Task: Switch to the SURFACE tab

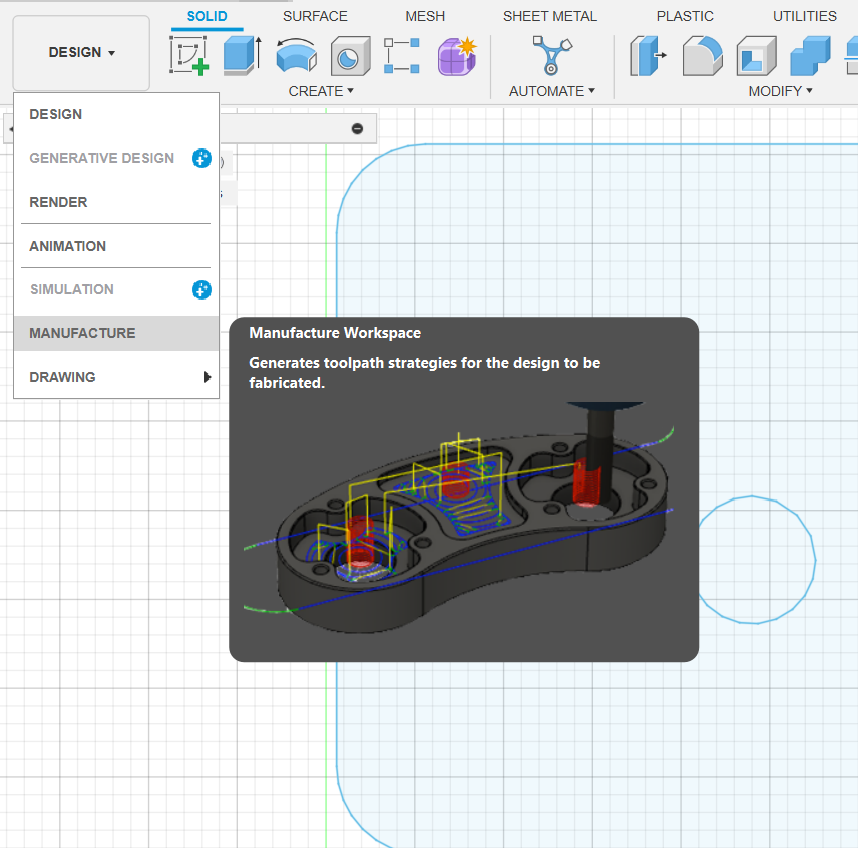Action: coord(315,16)
